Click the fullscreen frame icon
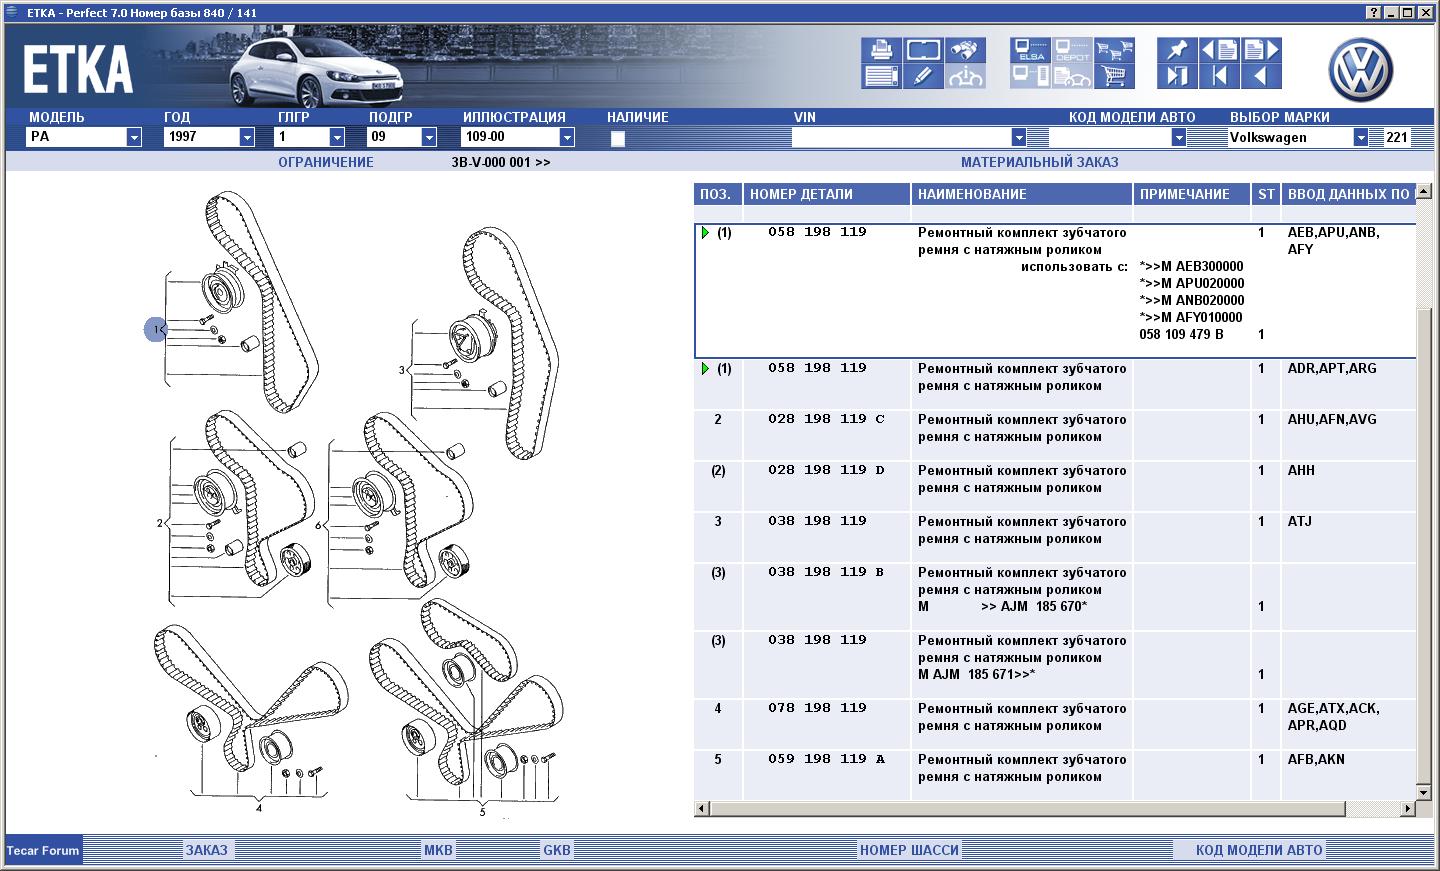1440x871 pixels. [923, 50]
